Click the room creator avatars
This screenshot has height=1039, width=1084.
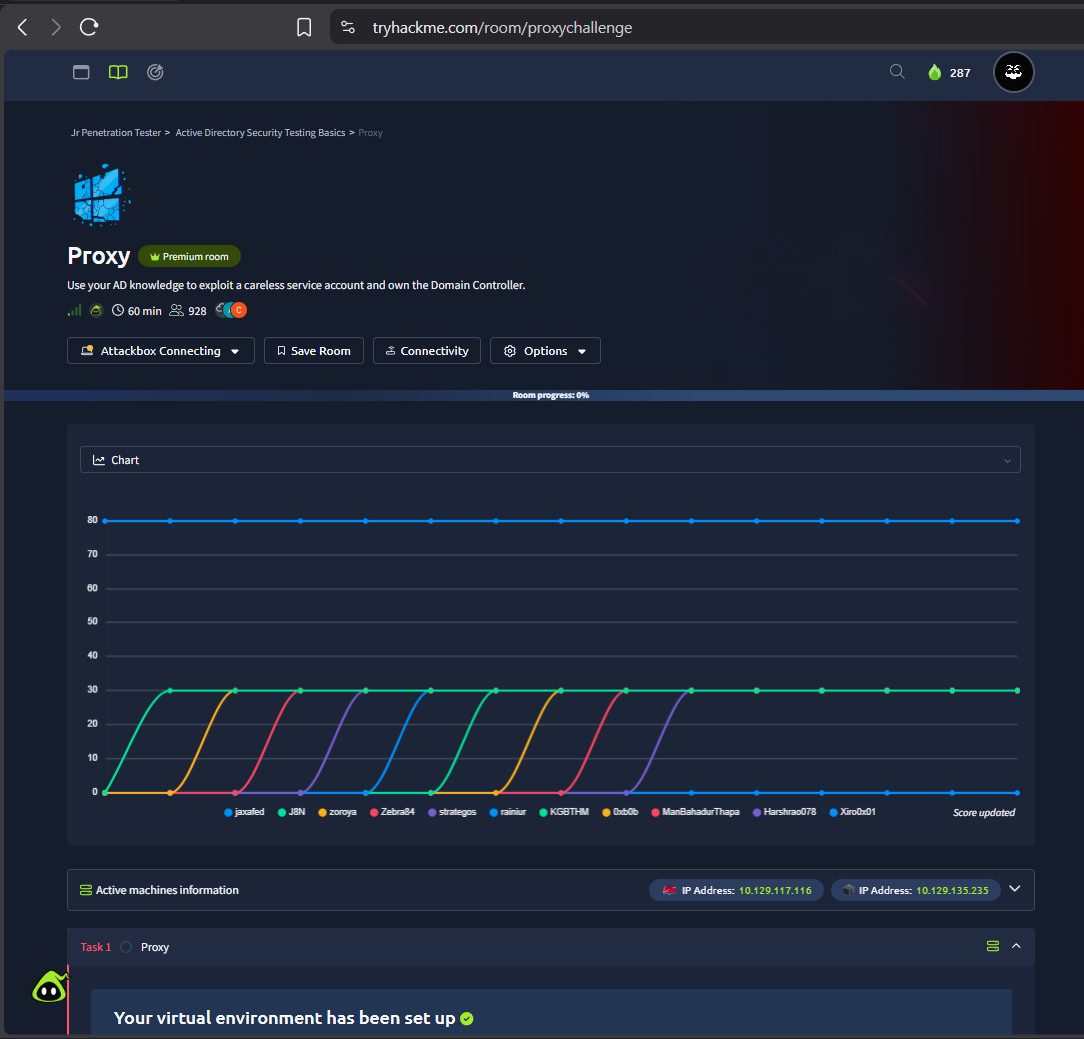(231, 310)
